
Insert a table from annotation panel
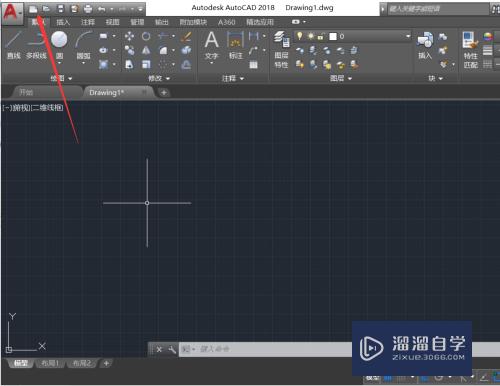coord(254,65)
